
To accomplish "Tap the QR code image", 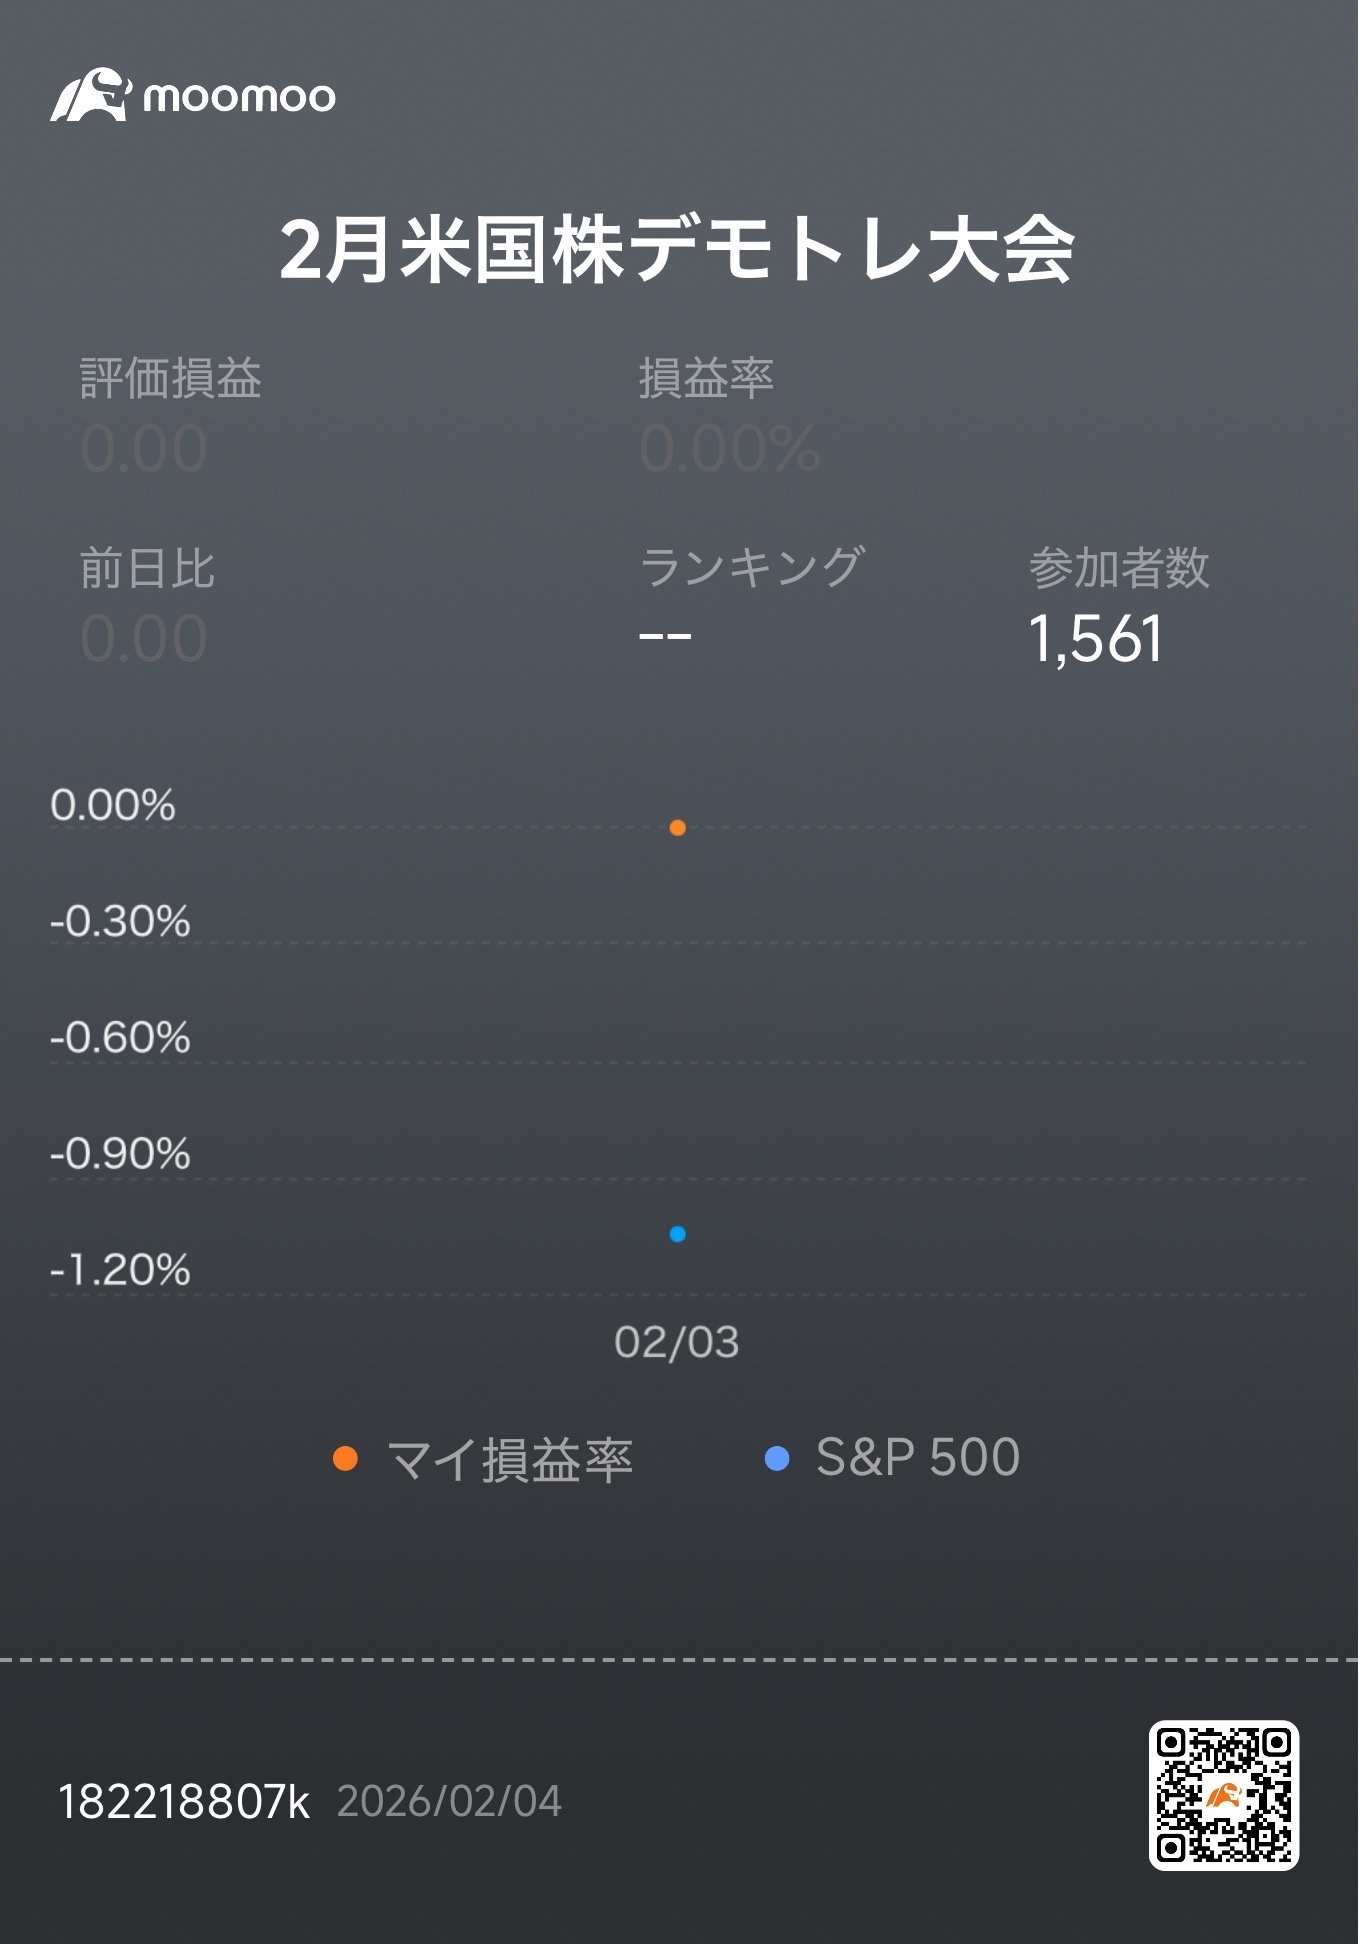I will [1223, 1795].
